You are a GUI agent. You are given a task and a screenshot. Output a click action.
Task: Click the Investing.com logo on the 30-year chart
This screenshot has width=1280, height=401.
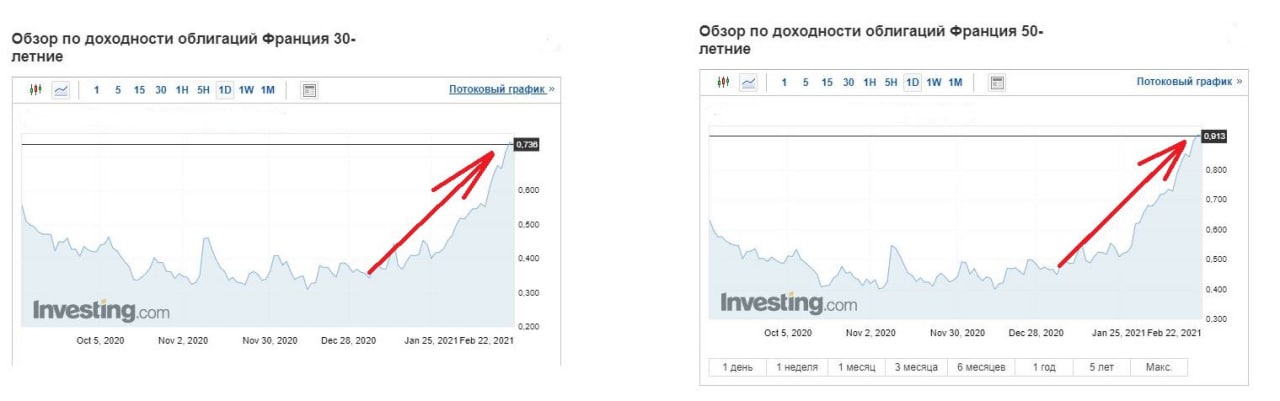(88, 310)
